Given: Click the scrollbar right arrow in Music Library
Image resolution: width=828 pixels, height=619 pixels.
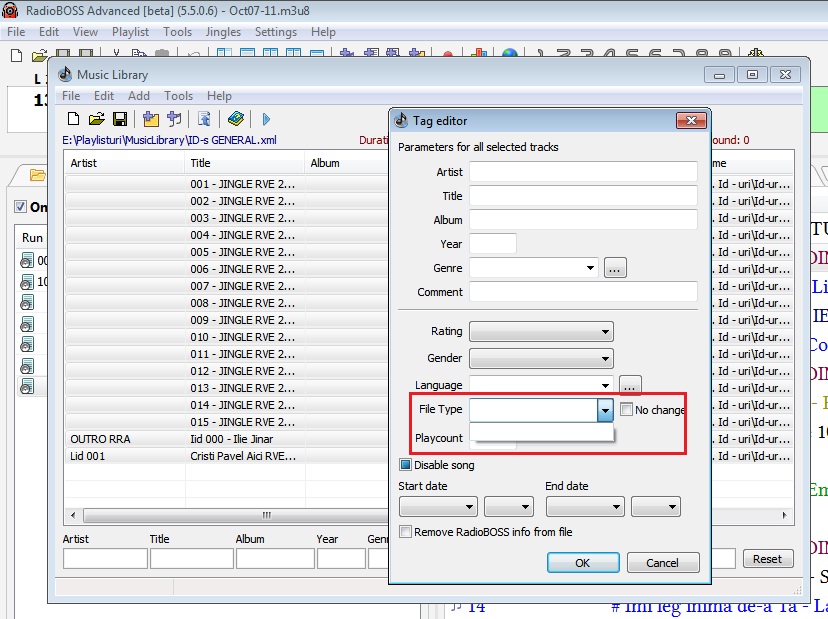Looking at the screenshot, I should (x=785, y=515).
